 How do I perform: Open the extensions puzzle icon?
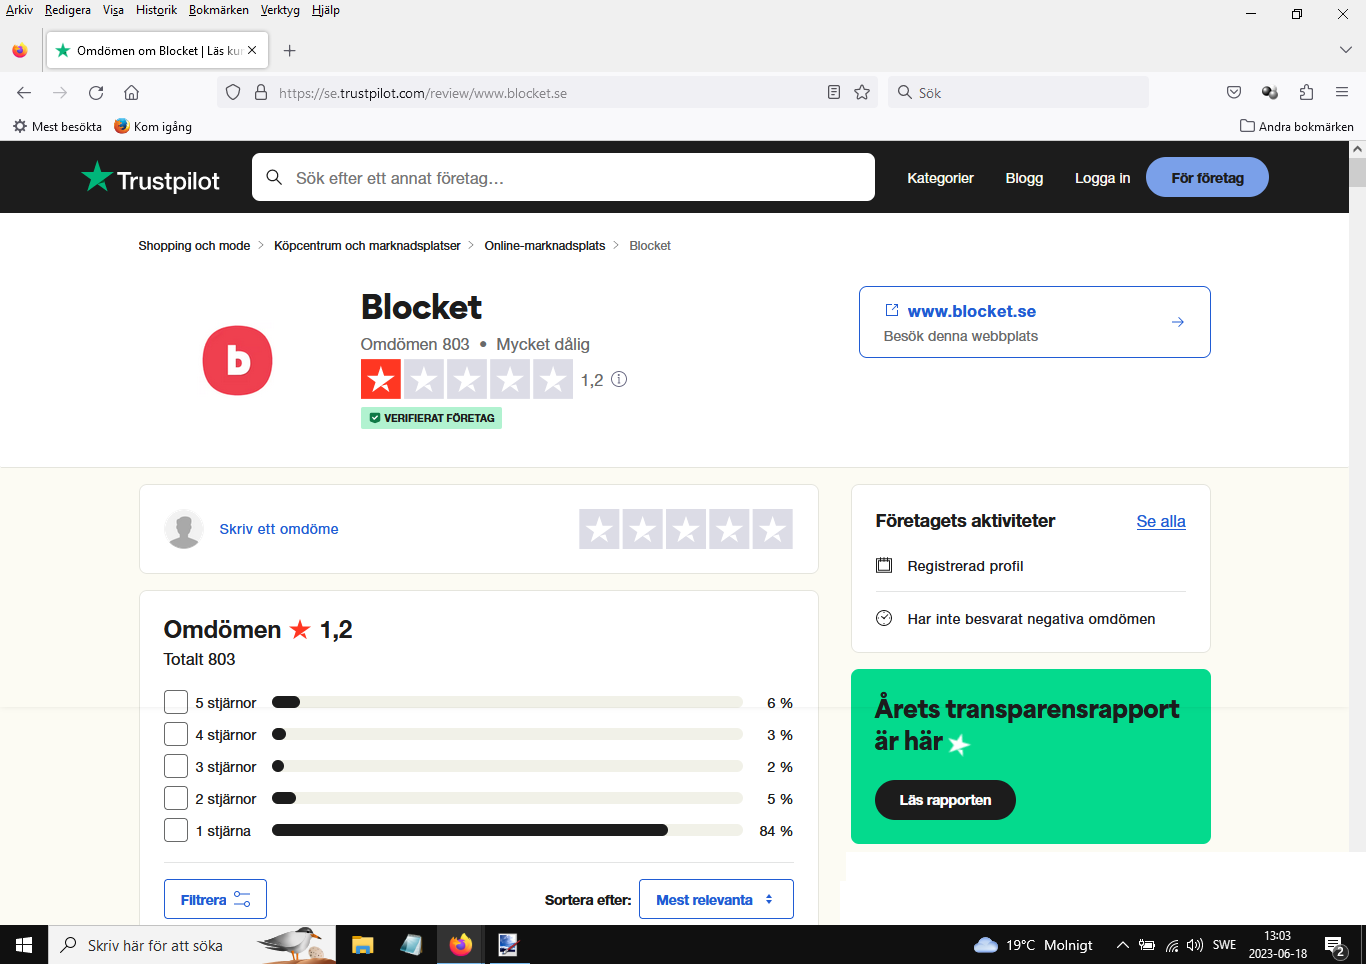point(1306,93)
